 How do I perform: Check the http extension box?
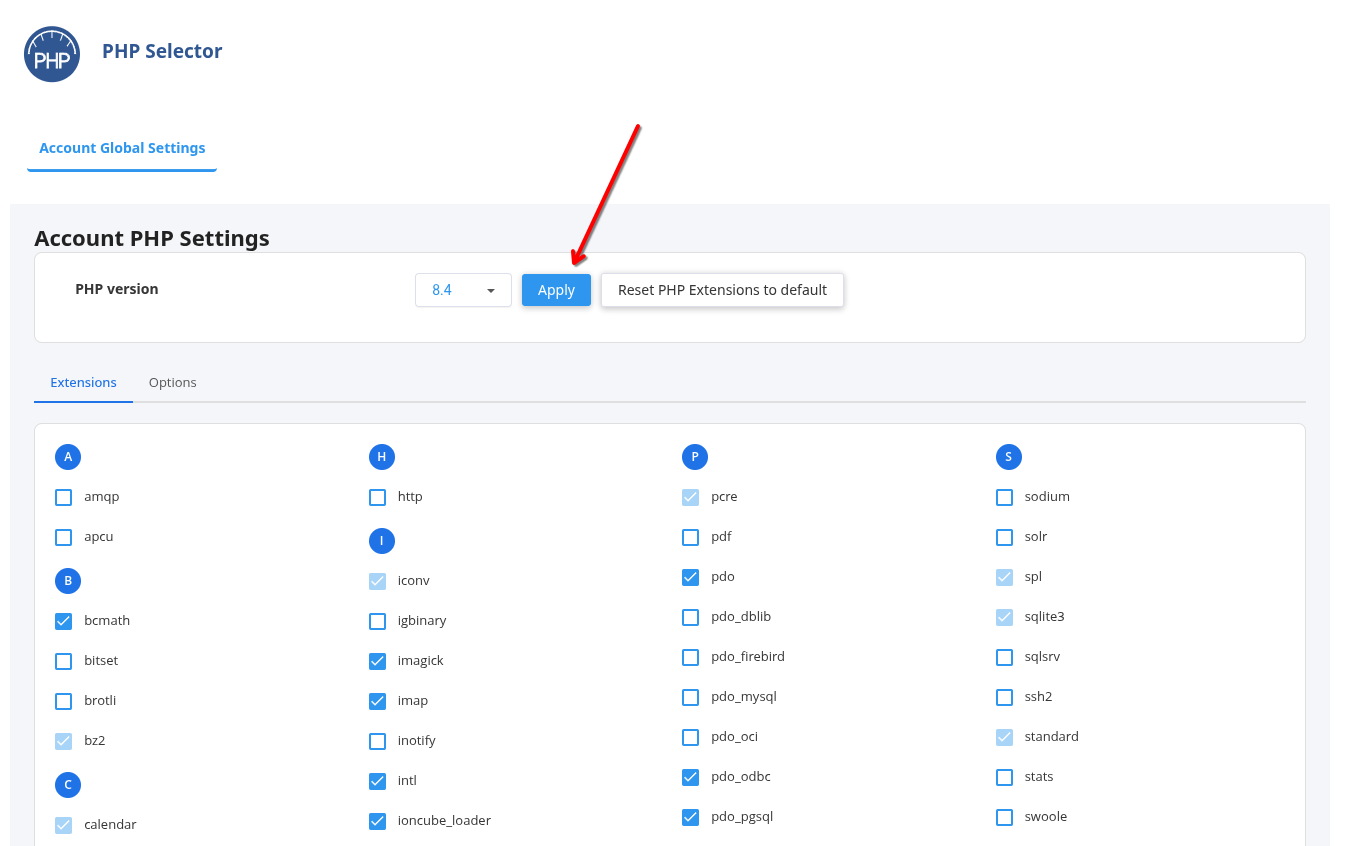(378, 497)
